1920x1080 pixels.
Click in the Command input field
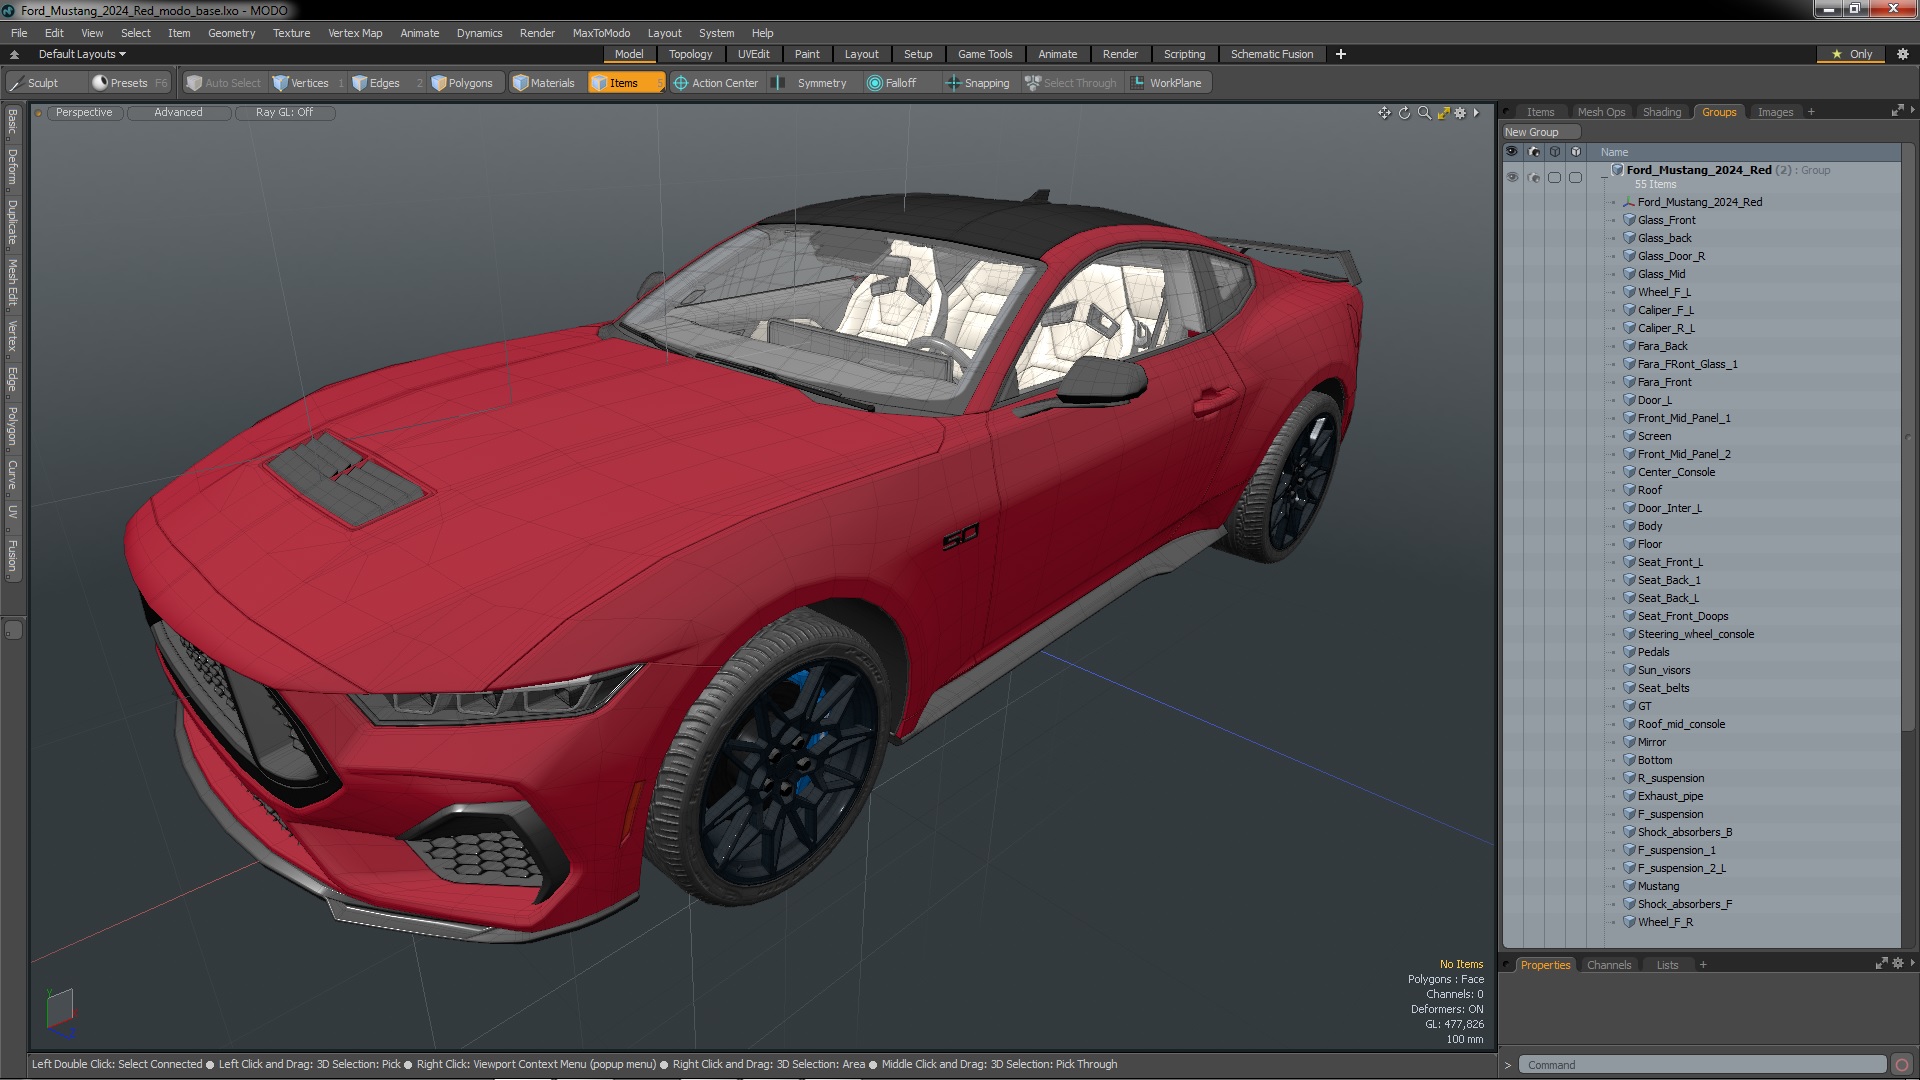tap(1702, 1065)
